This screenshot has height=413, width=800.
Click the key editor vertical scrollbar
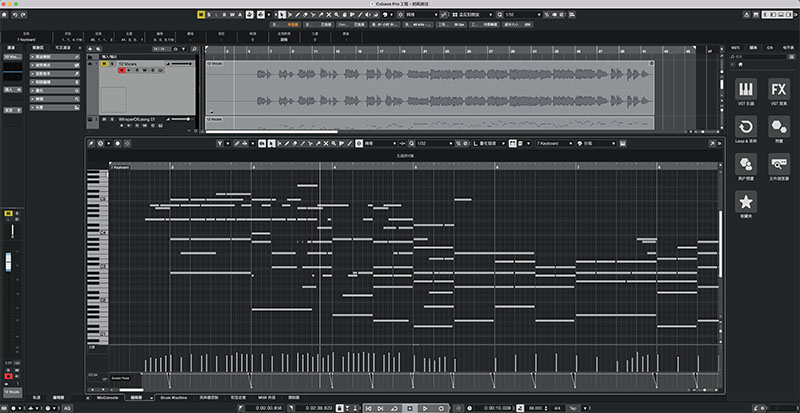[x=720, y=244]
